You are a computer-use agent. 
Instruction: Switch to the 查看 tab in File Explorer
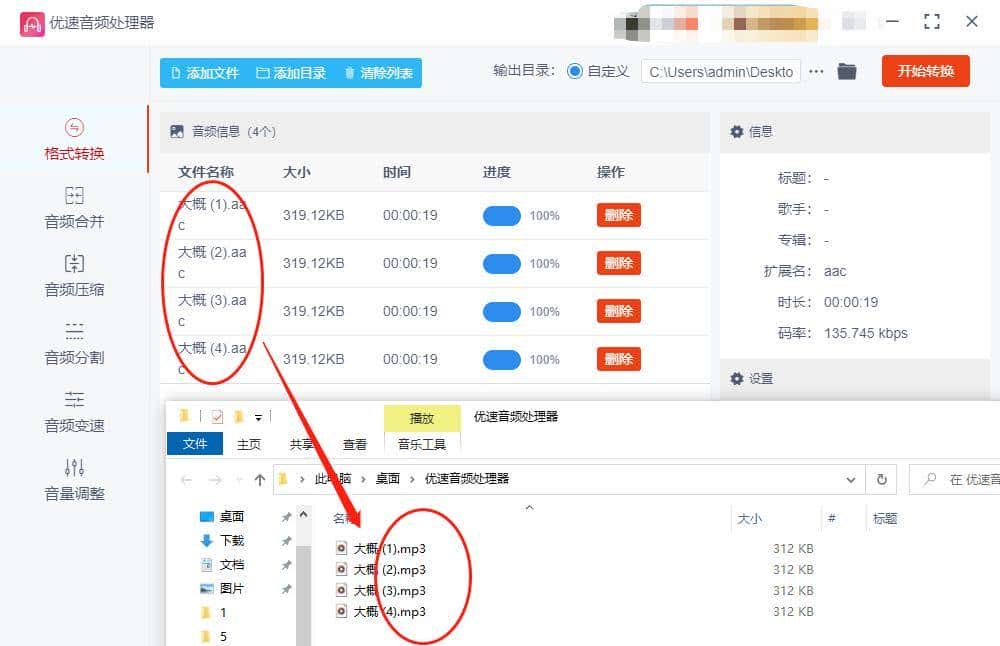tap(356, 443)
